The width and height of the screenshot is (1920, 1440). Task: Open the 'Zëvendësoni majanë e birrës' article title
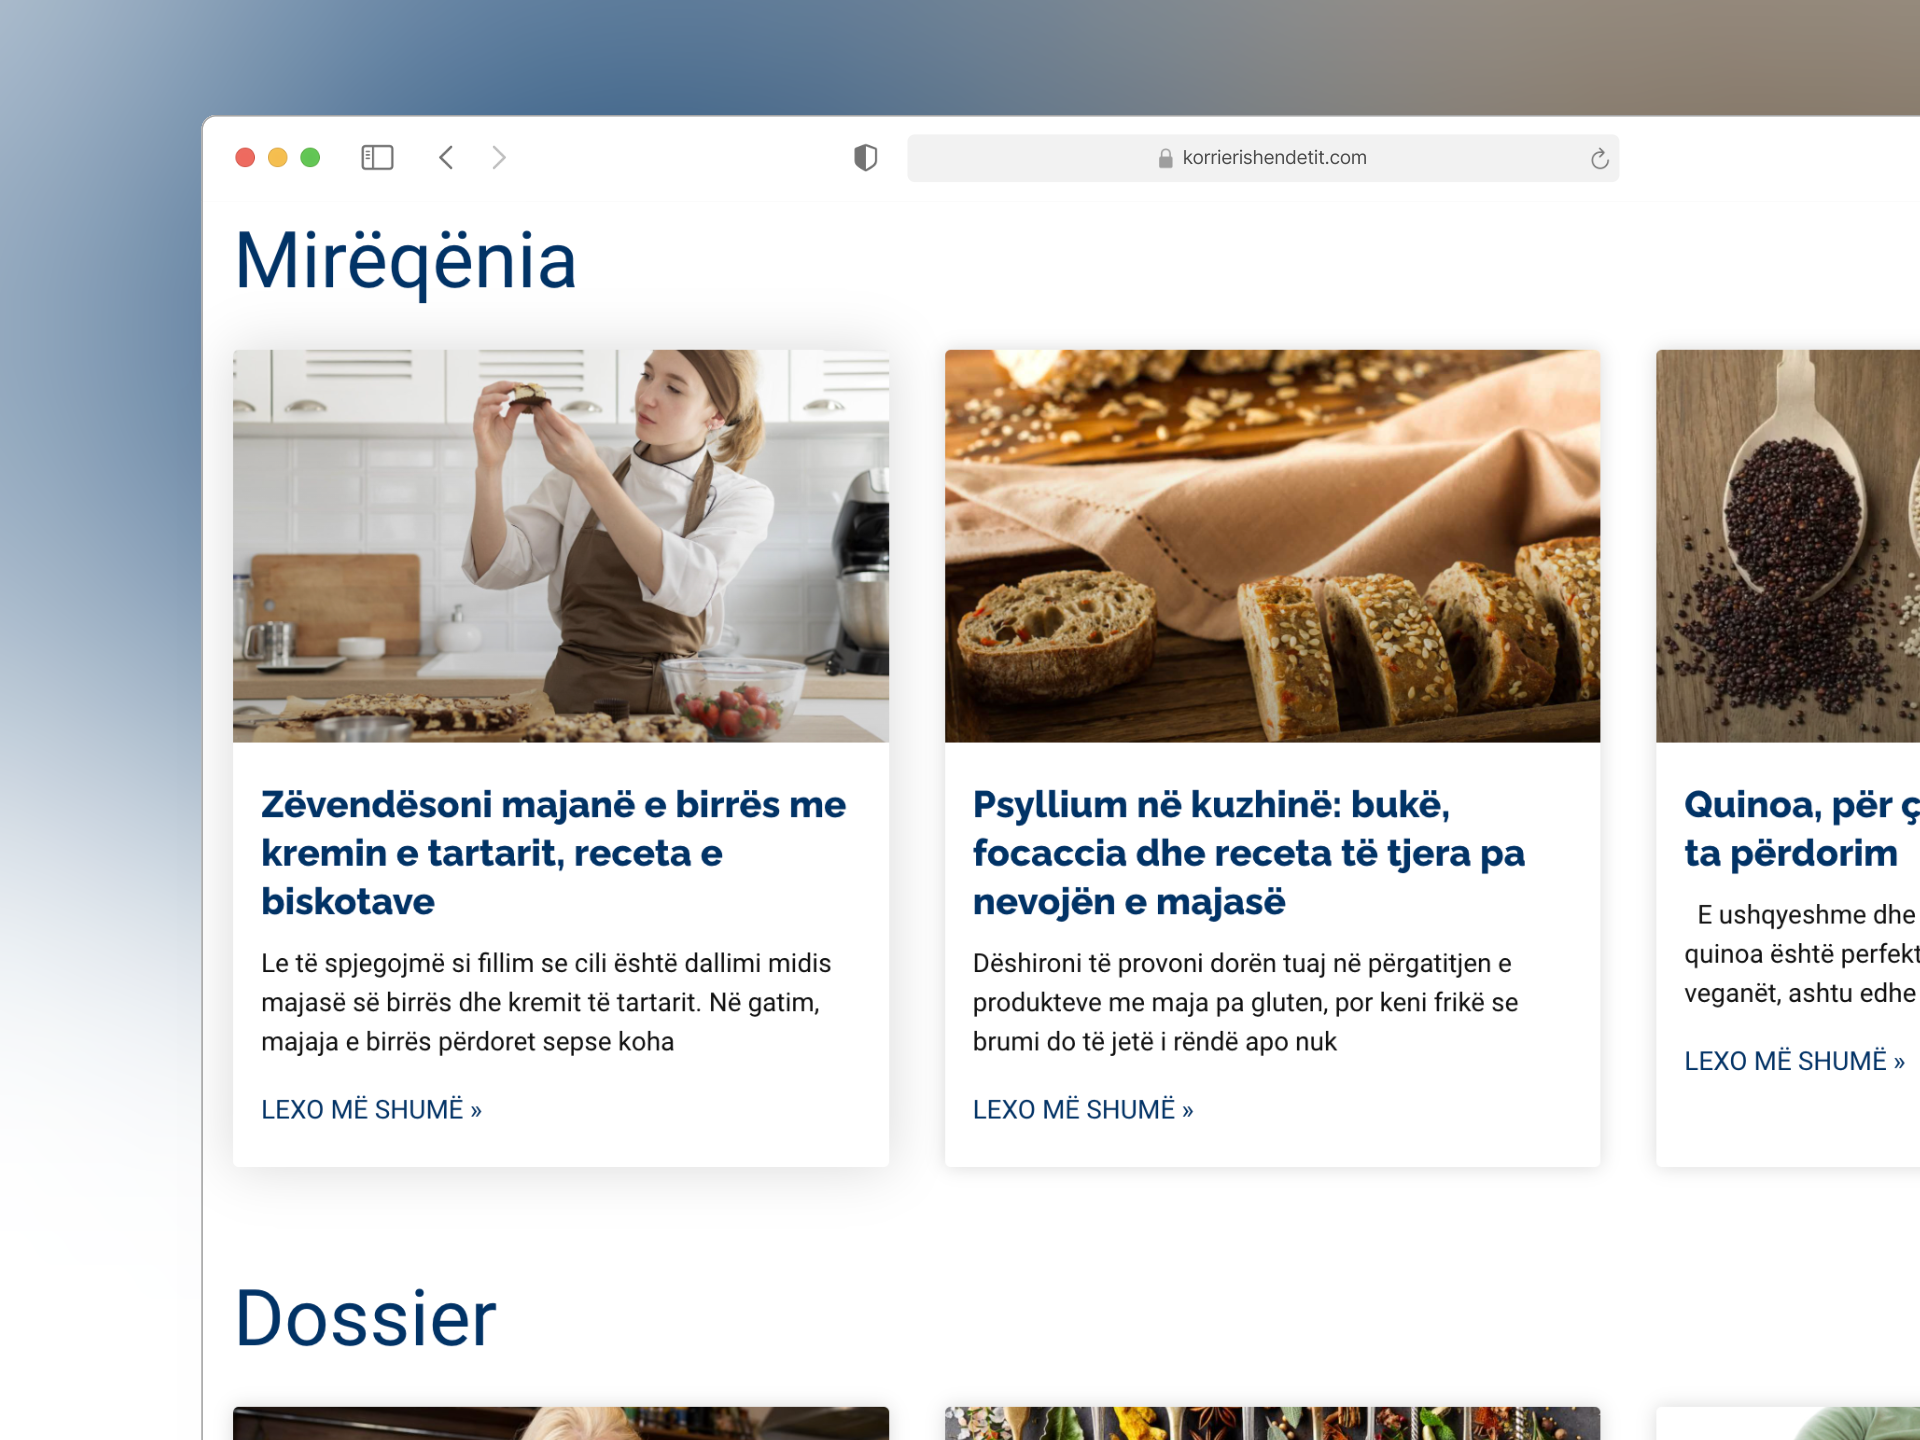point(554,852)
